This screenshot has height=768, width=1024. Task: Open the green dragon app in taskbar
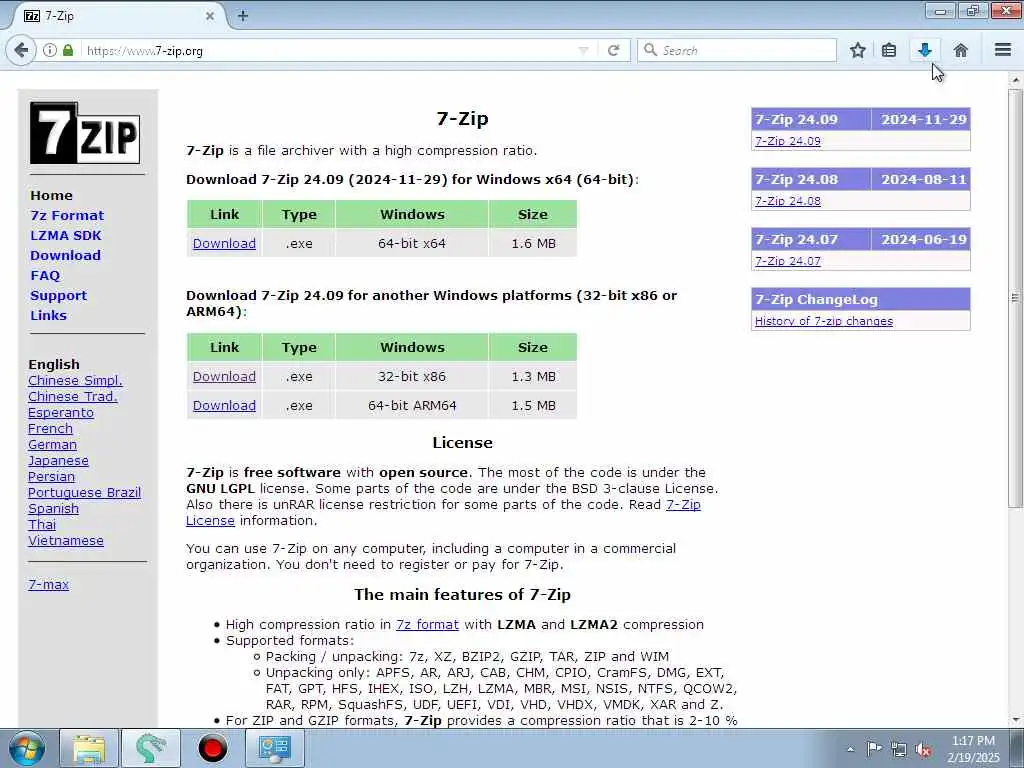[150, 748]
